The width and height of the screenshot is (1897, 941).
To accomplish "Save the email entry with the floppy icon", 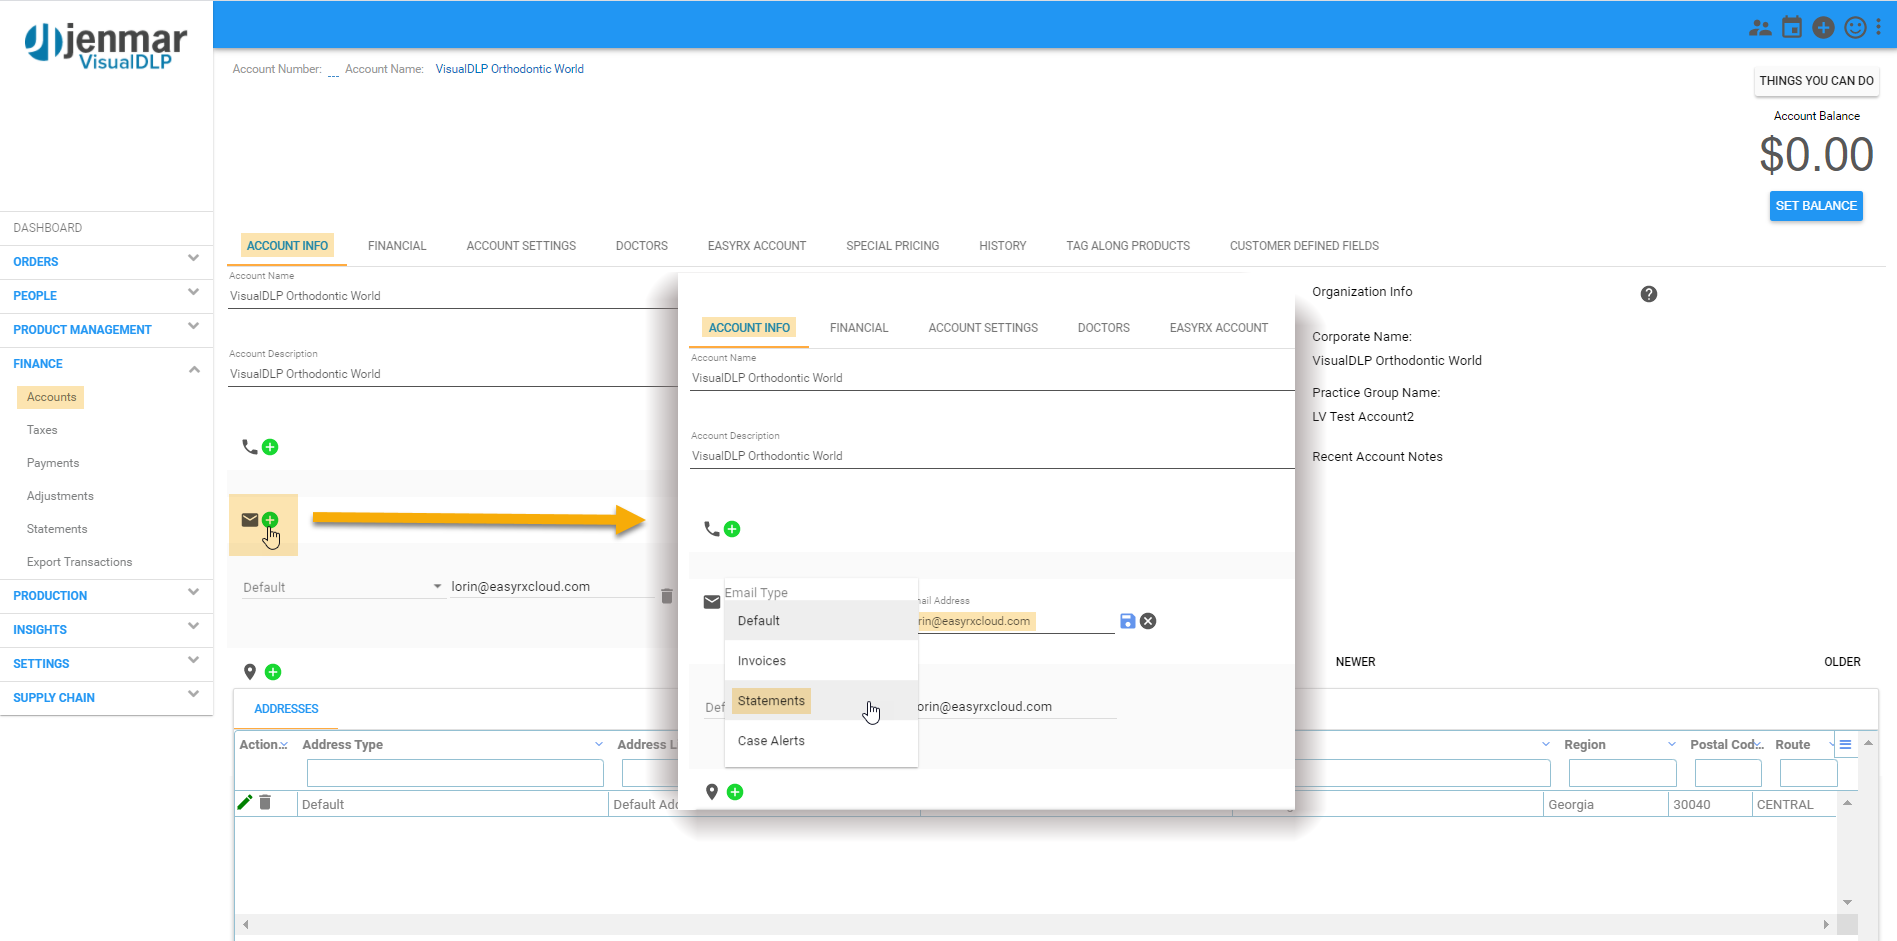I will point(1128,621).
